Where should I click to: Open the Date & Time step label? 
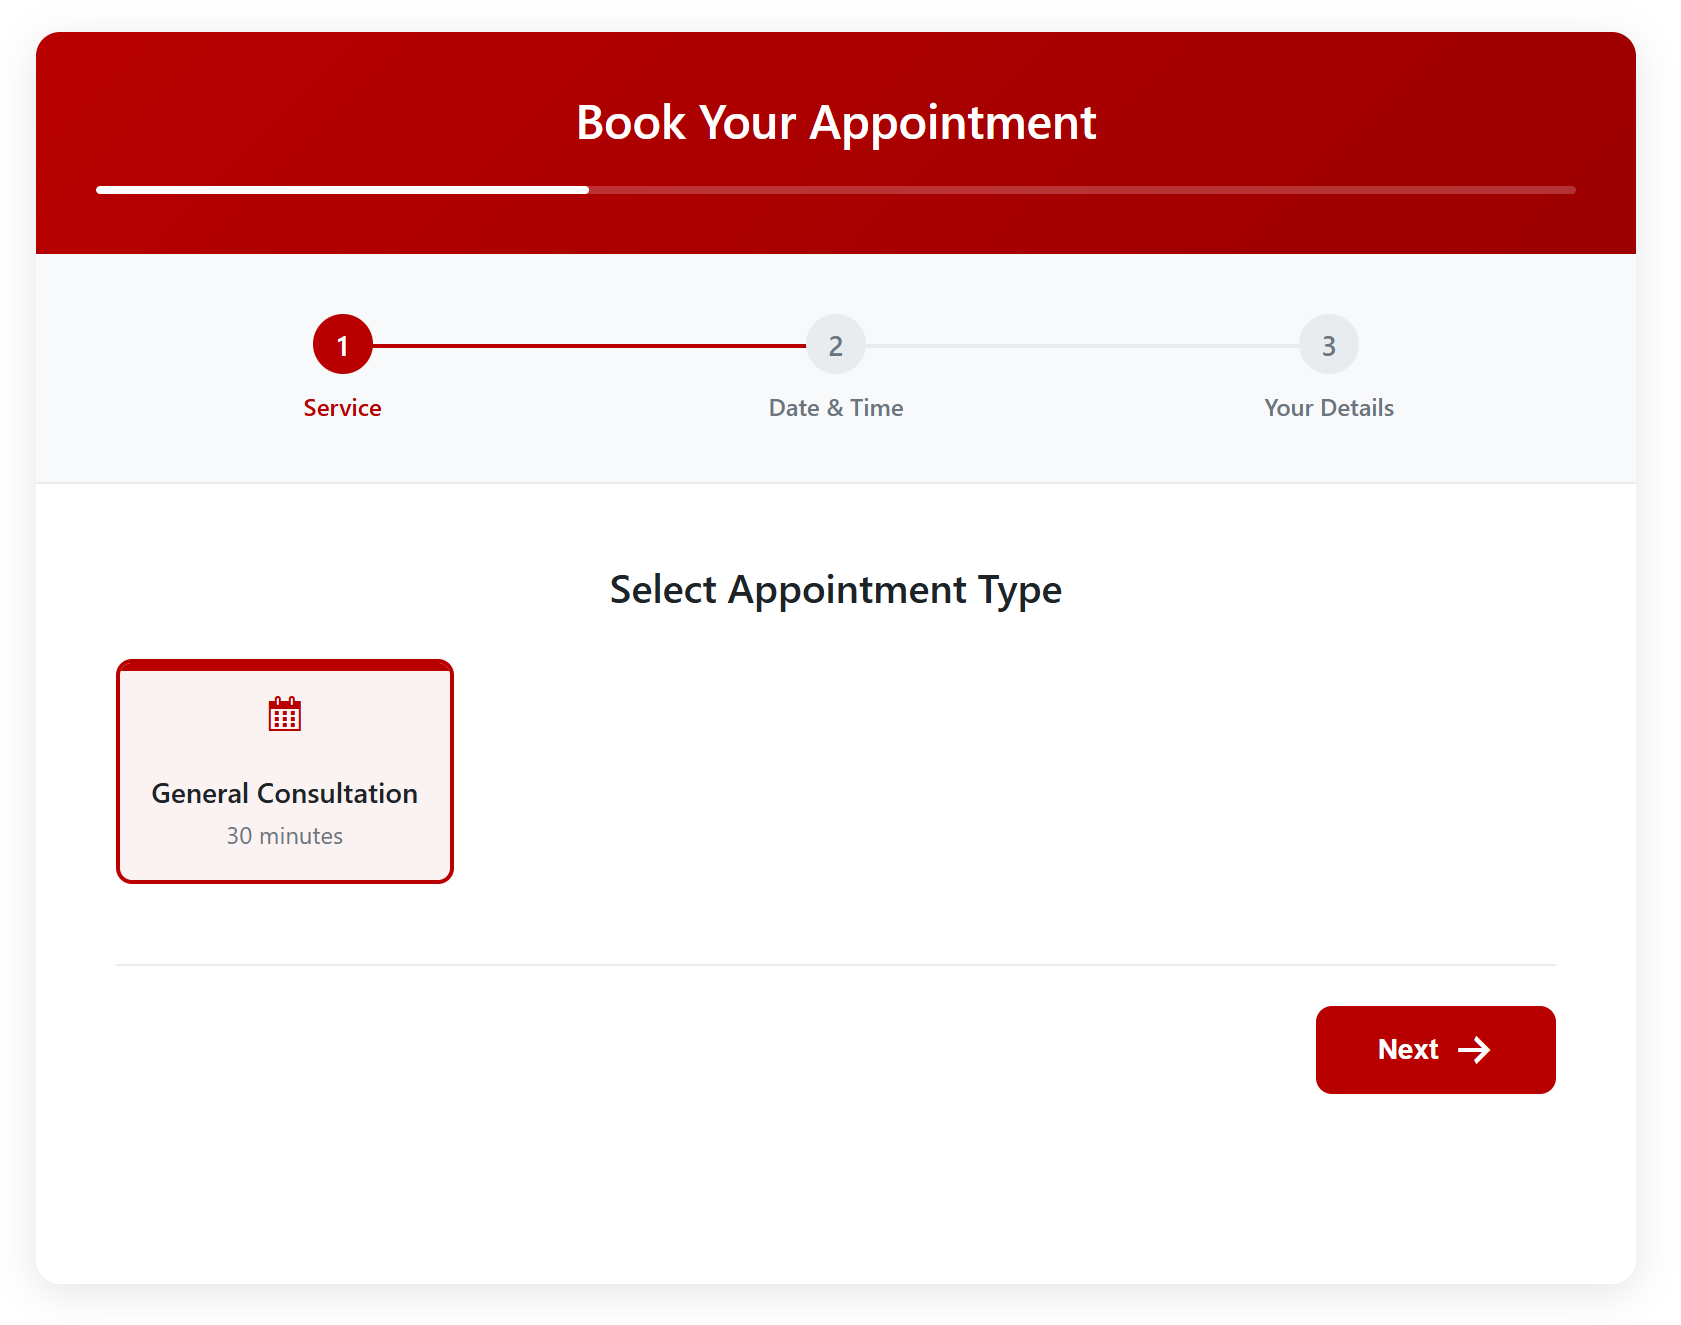click(836, 408)
